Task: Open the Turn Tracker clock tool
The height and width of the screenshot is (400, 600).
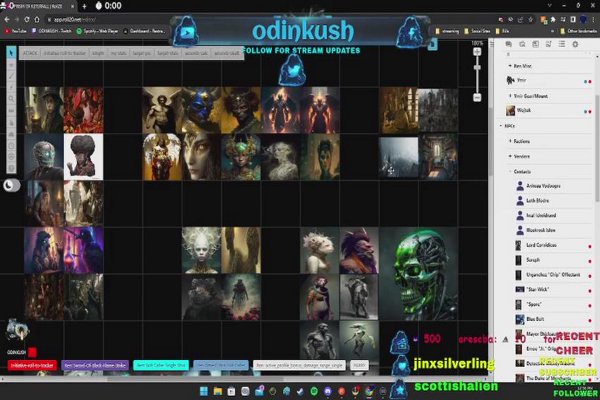Action: (x=11, y=145)
